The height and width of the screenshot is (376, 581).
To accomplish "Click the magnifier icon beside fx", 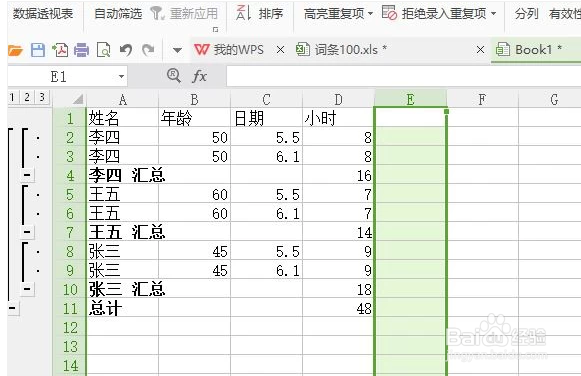I will click(x=173, y=76).
